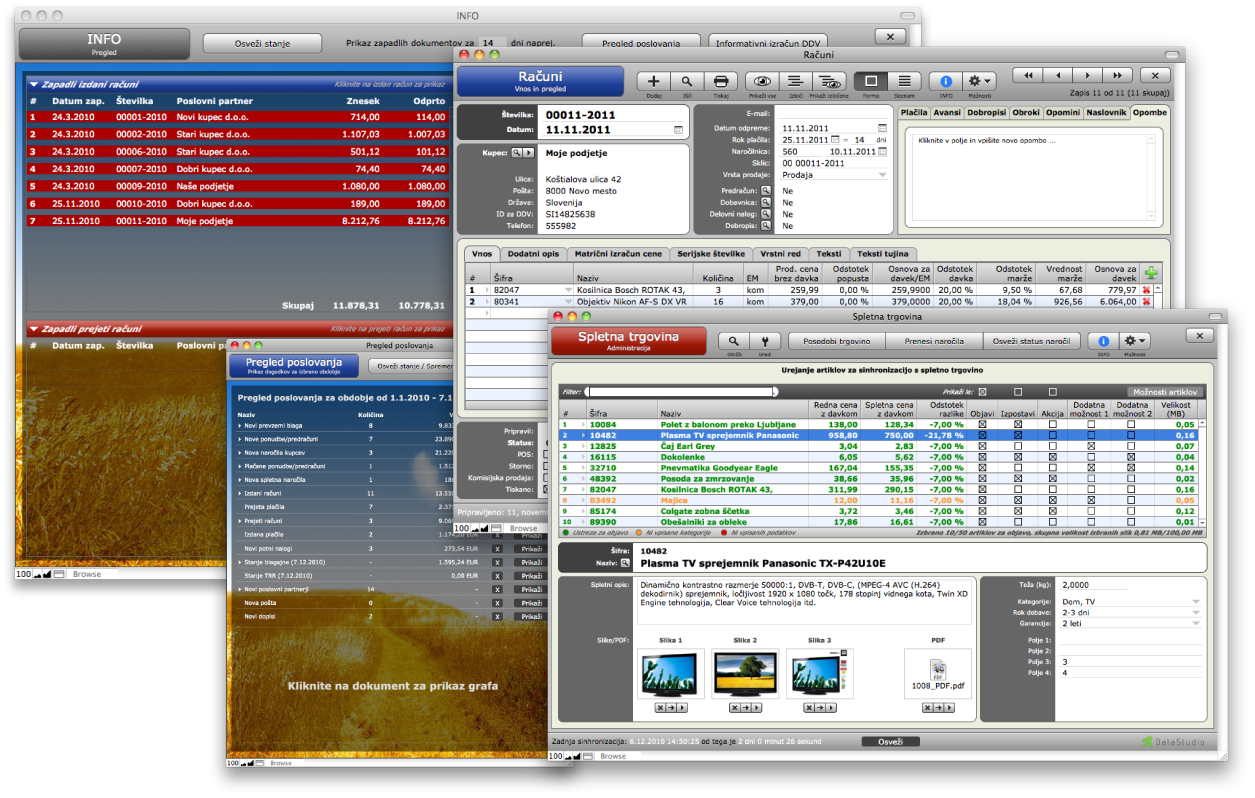Toggle Izpostavi checkbox for Plasma TV sprejemnik
Viewport: 1255px width, 798px height.
coord(1018,435)
